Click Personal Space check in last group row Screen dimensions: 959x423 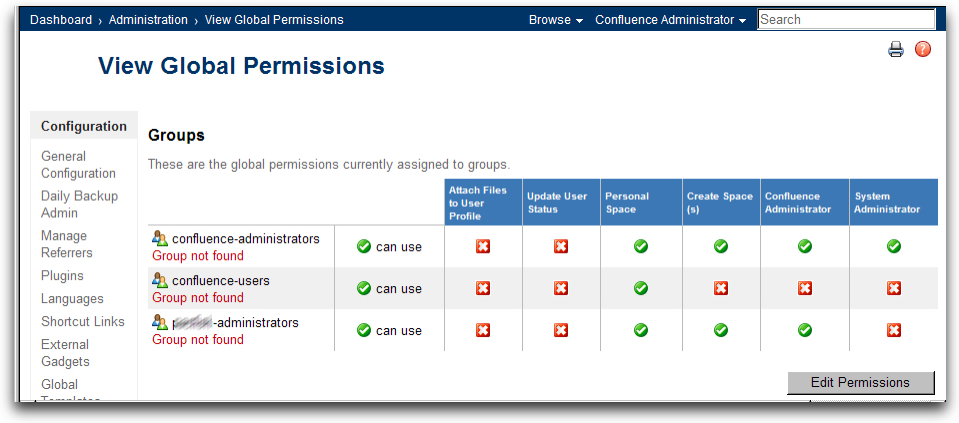click(x=641, y=330)
